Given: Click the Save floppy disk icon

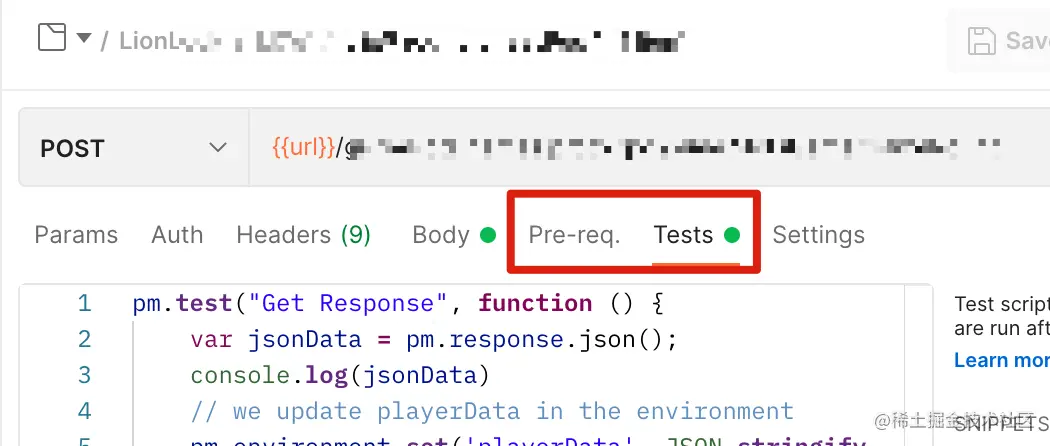Looking at the screenshot, I should 982,41.
